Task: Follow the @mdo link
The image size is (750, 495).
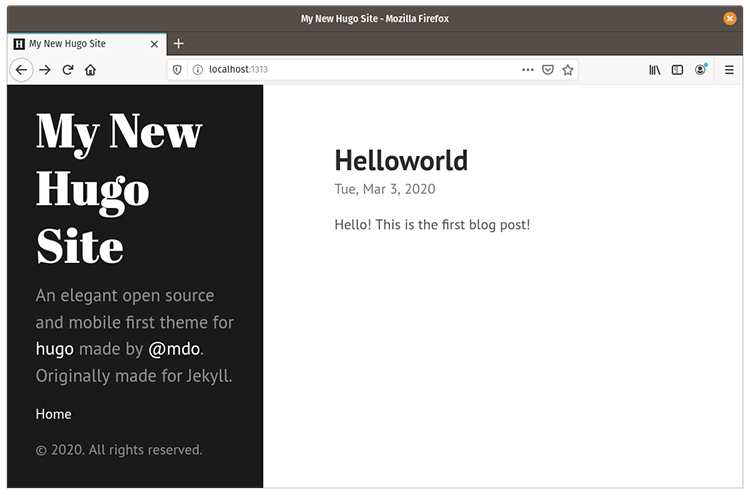Action: tap(174, 349)
